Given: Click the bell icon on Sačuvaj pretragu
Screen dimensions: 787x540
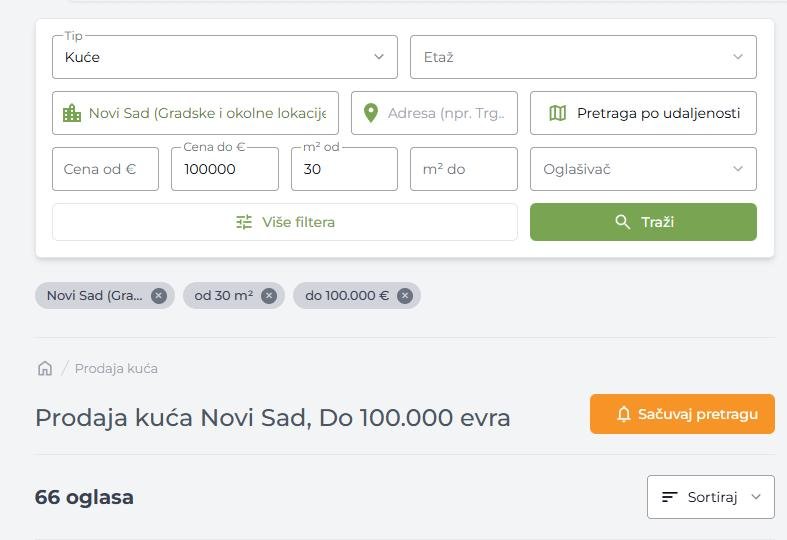Looking at the screenshot, I should [x=624, y=414].
